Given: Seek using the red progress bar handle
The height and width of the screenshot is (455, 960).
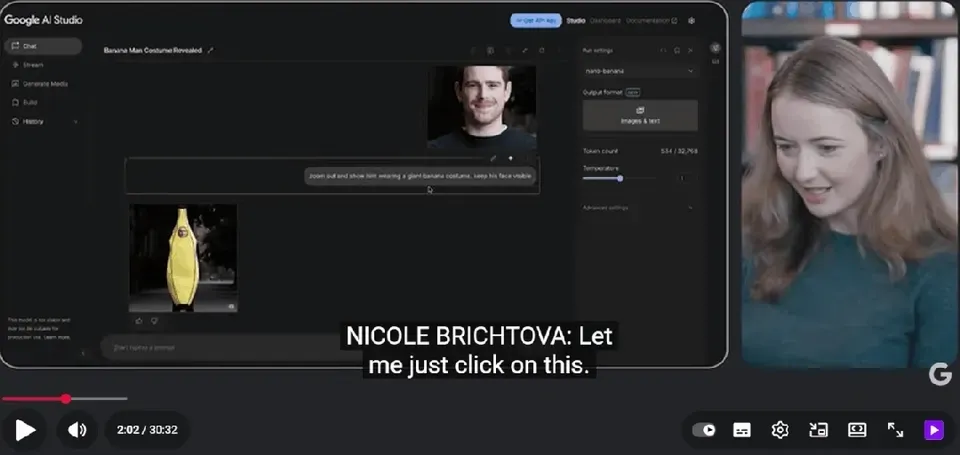Looking at the screenshot, I should pos(66,399).
